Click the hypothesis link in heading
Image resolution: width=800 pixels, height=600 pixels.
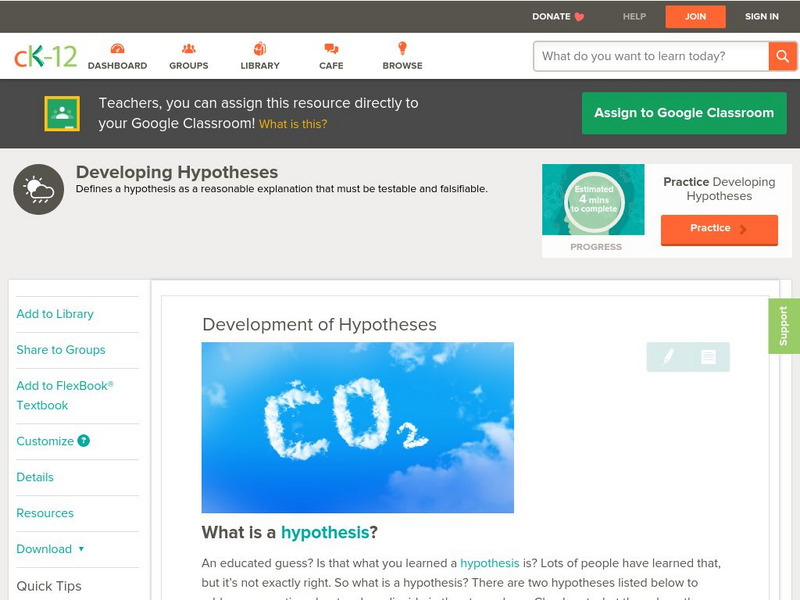[x=324, y=533]
